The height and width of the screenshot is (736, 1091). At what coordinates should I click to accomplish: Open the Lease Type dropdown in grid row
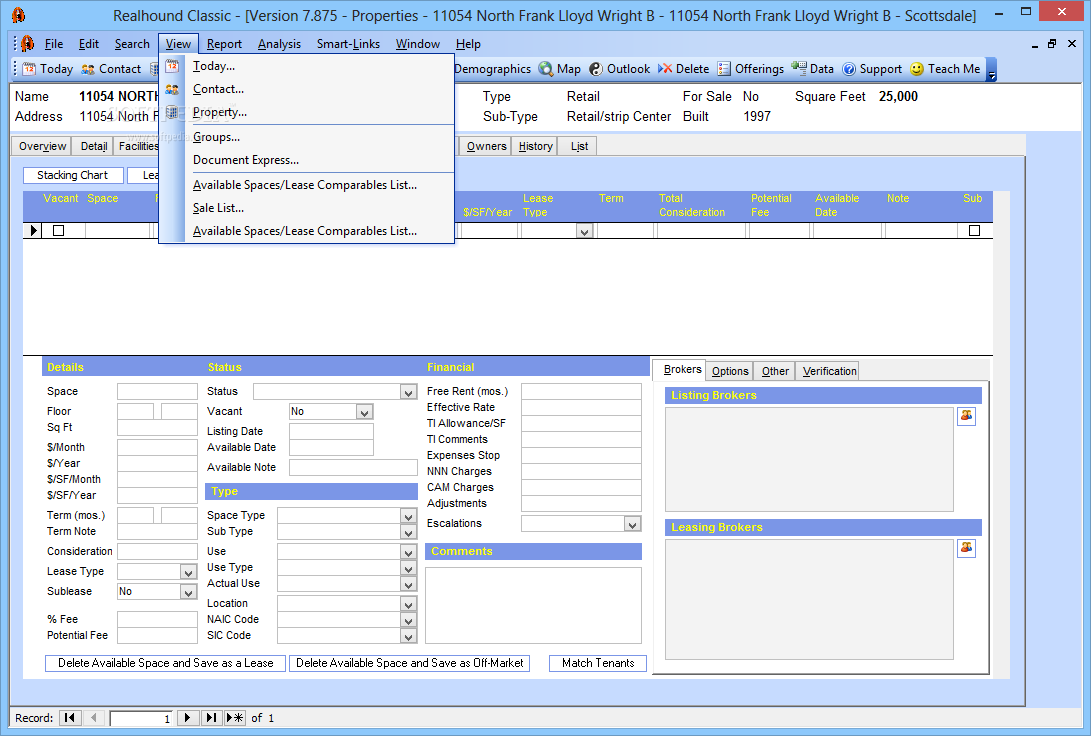pos(584,232)
